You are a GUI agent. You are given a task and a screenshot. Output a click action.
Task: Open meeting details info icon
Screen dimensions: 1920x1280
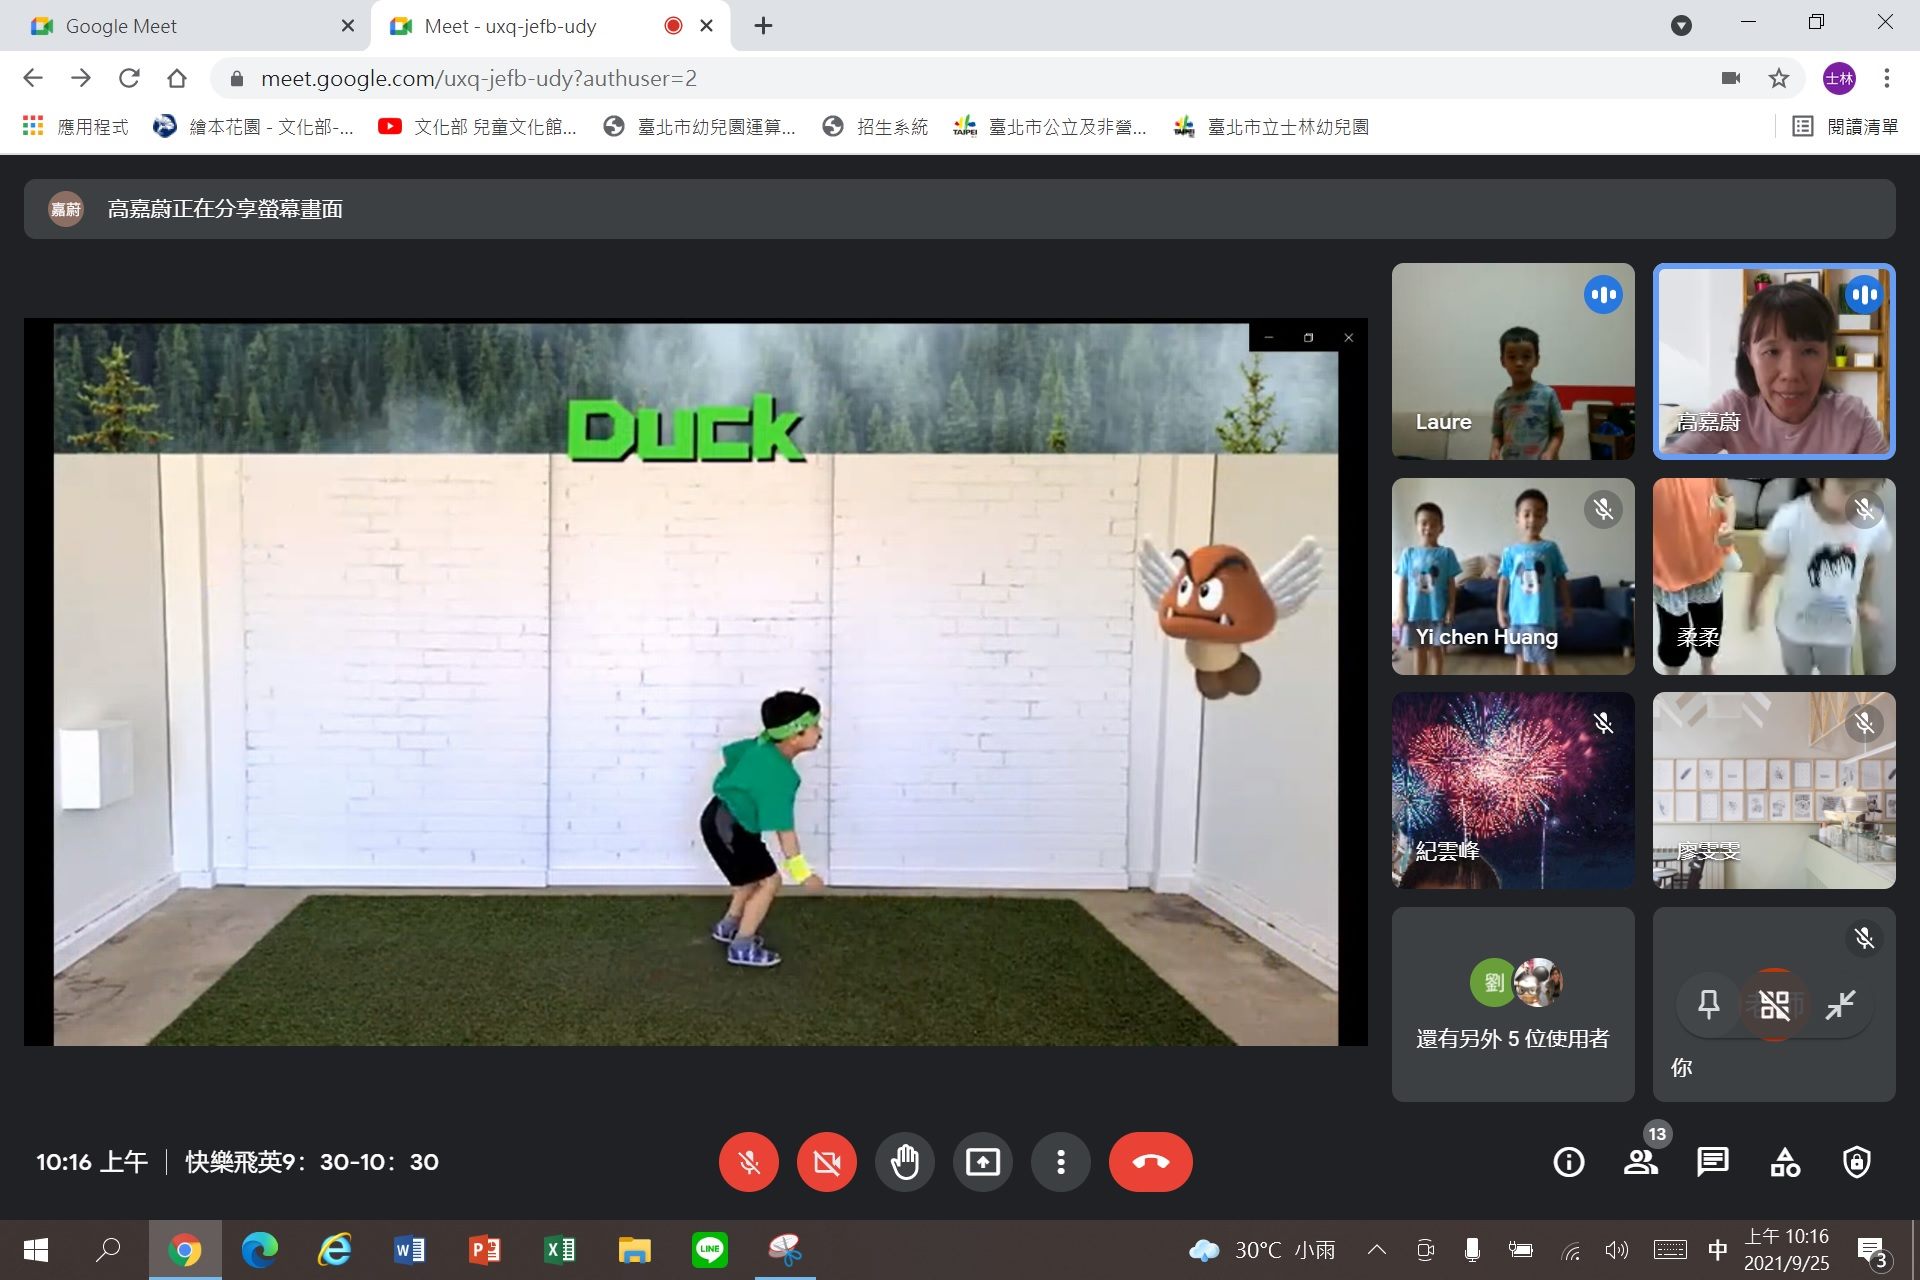(1569, 1162)
